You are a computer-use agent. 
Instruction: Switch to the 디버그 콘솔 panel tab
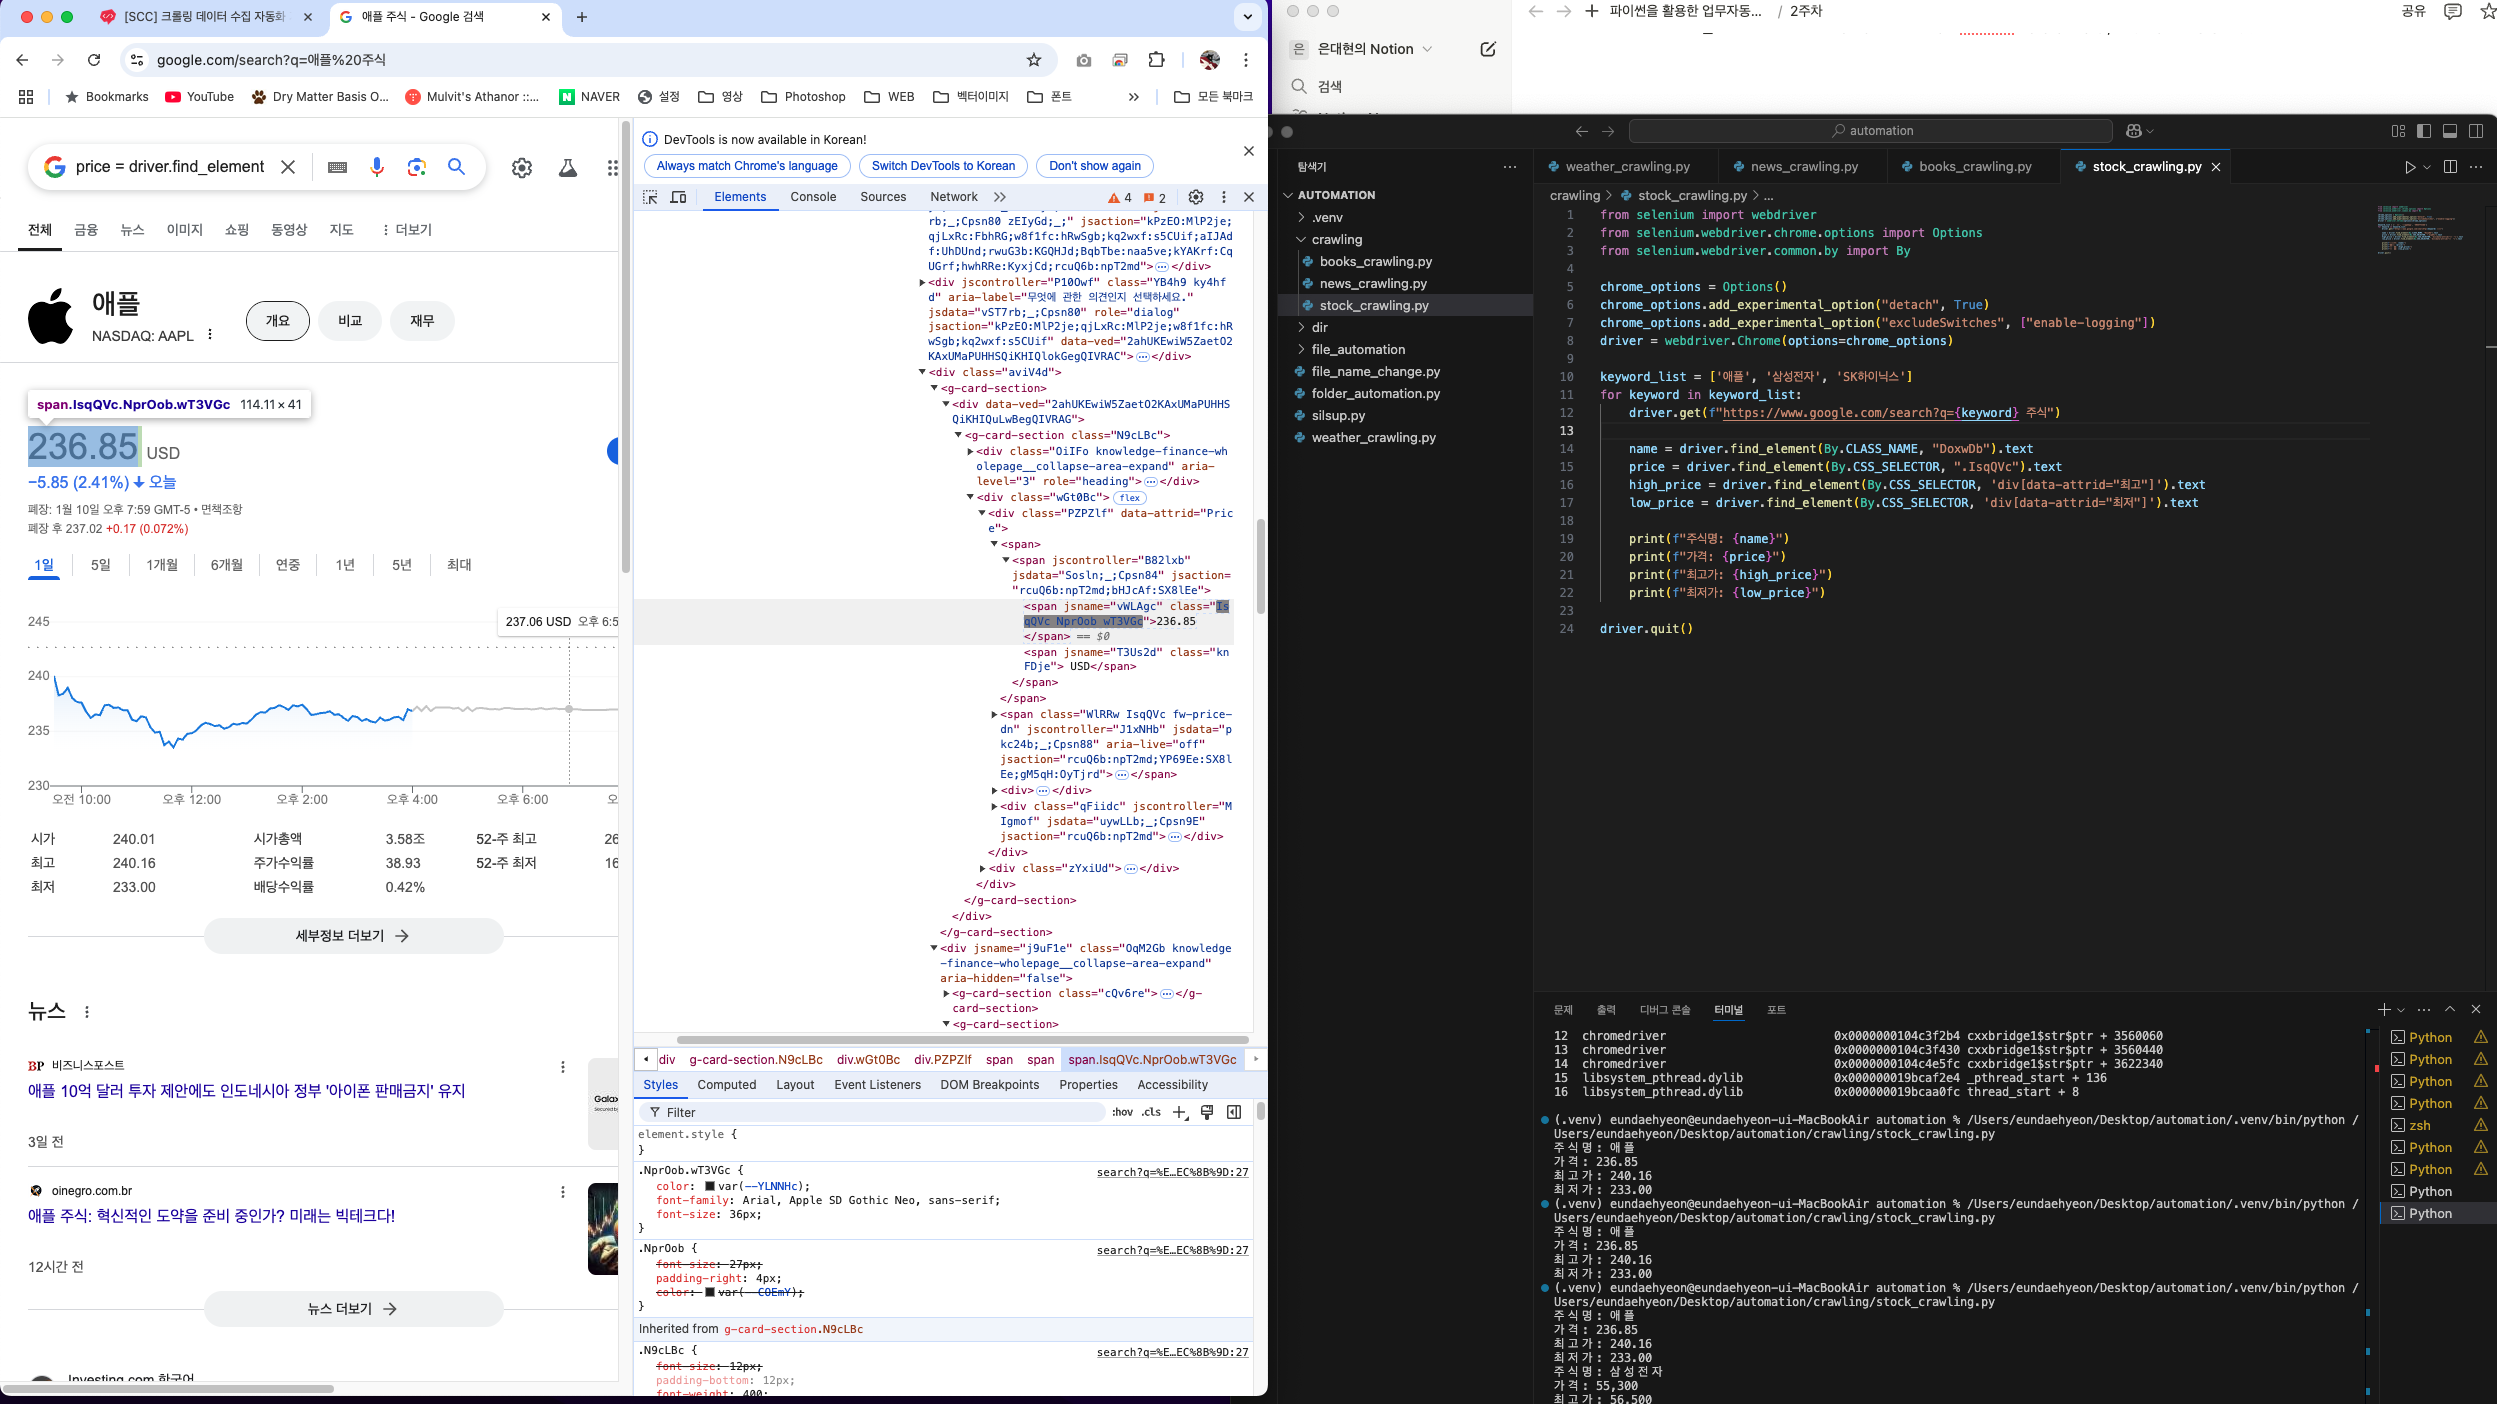pos(1665,1010)
